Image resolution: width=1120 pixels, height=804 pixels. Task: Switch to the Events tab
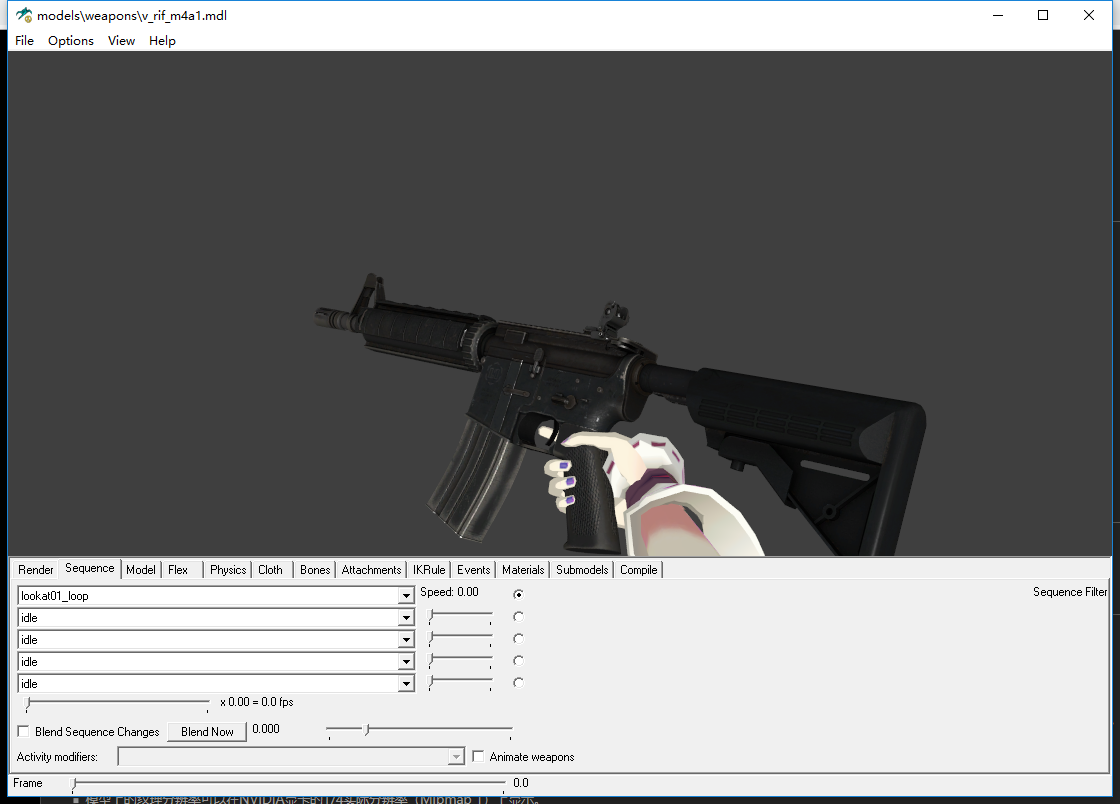pyautogui.click(x=474, y=570)
